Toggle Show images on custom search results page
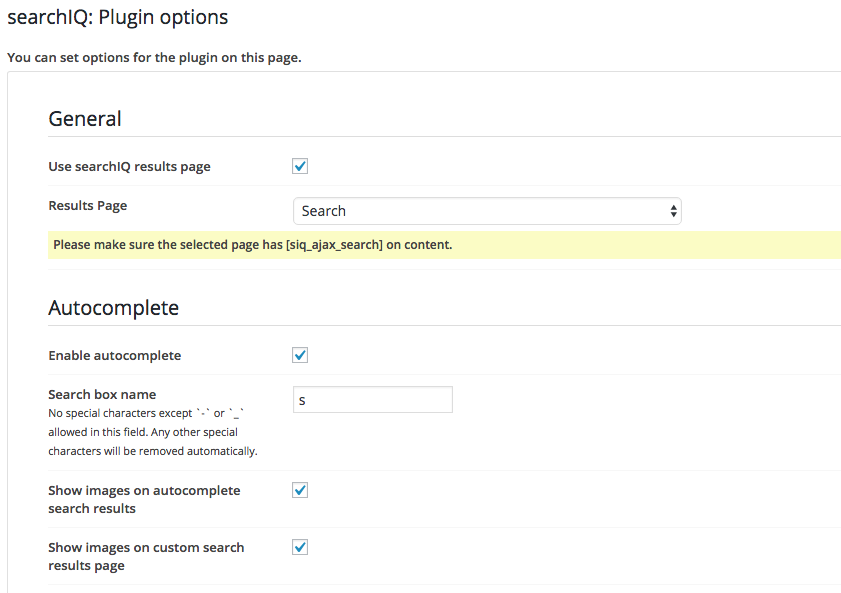 [300, 547]
